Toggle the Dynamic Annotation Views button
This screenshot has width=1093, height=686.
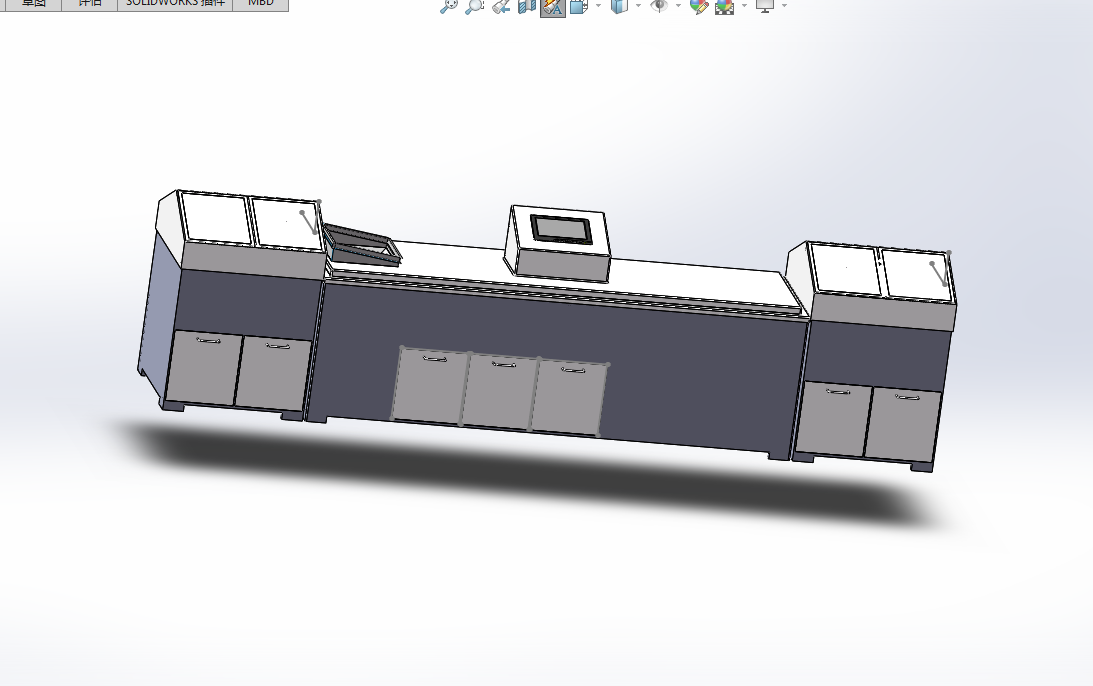(x=553, y=6)
